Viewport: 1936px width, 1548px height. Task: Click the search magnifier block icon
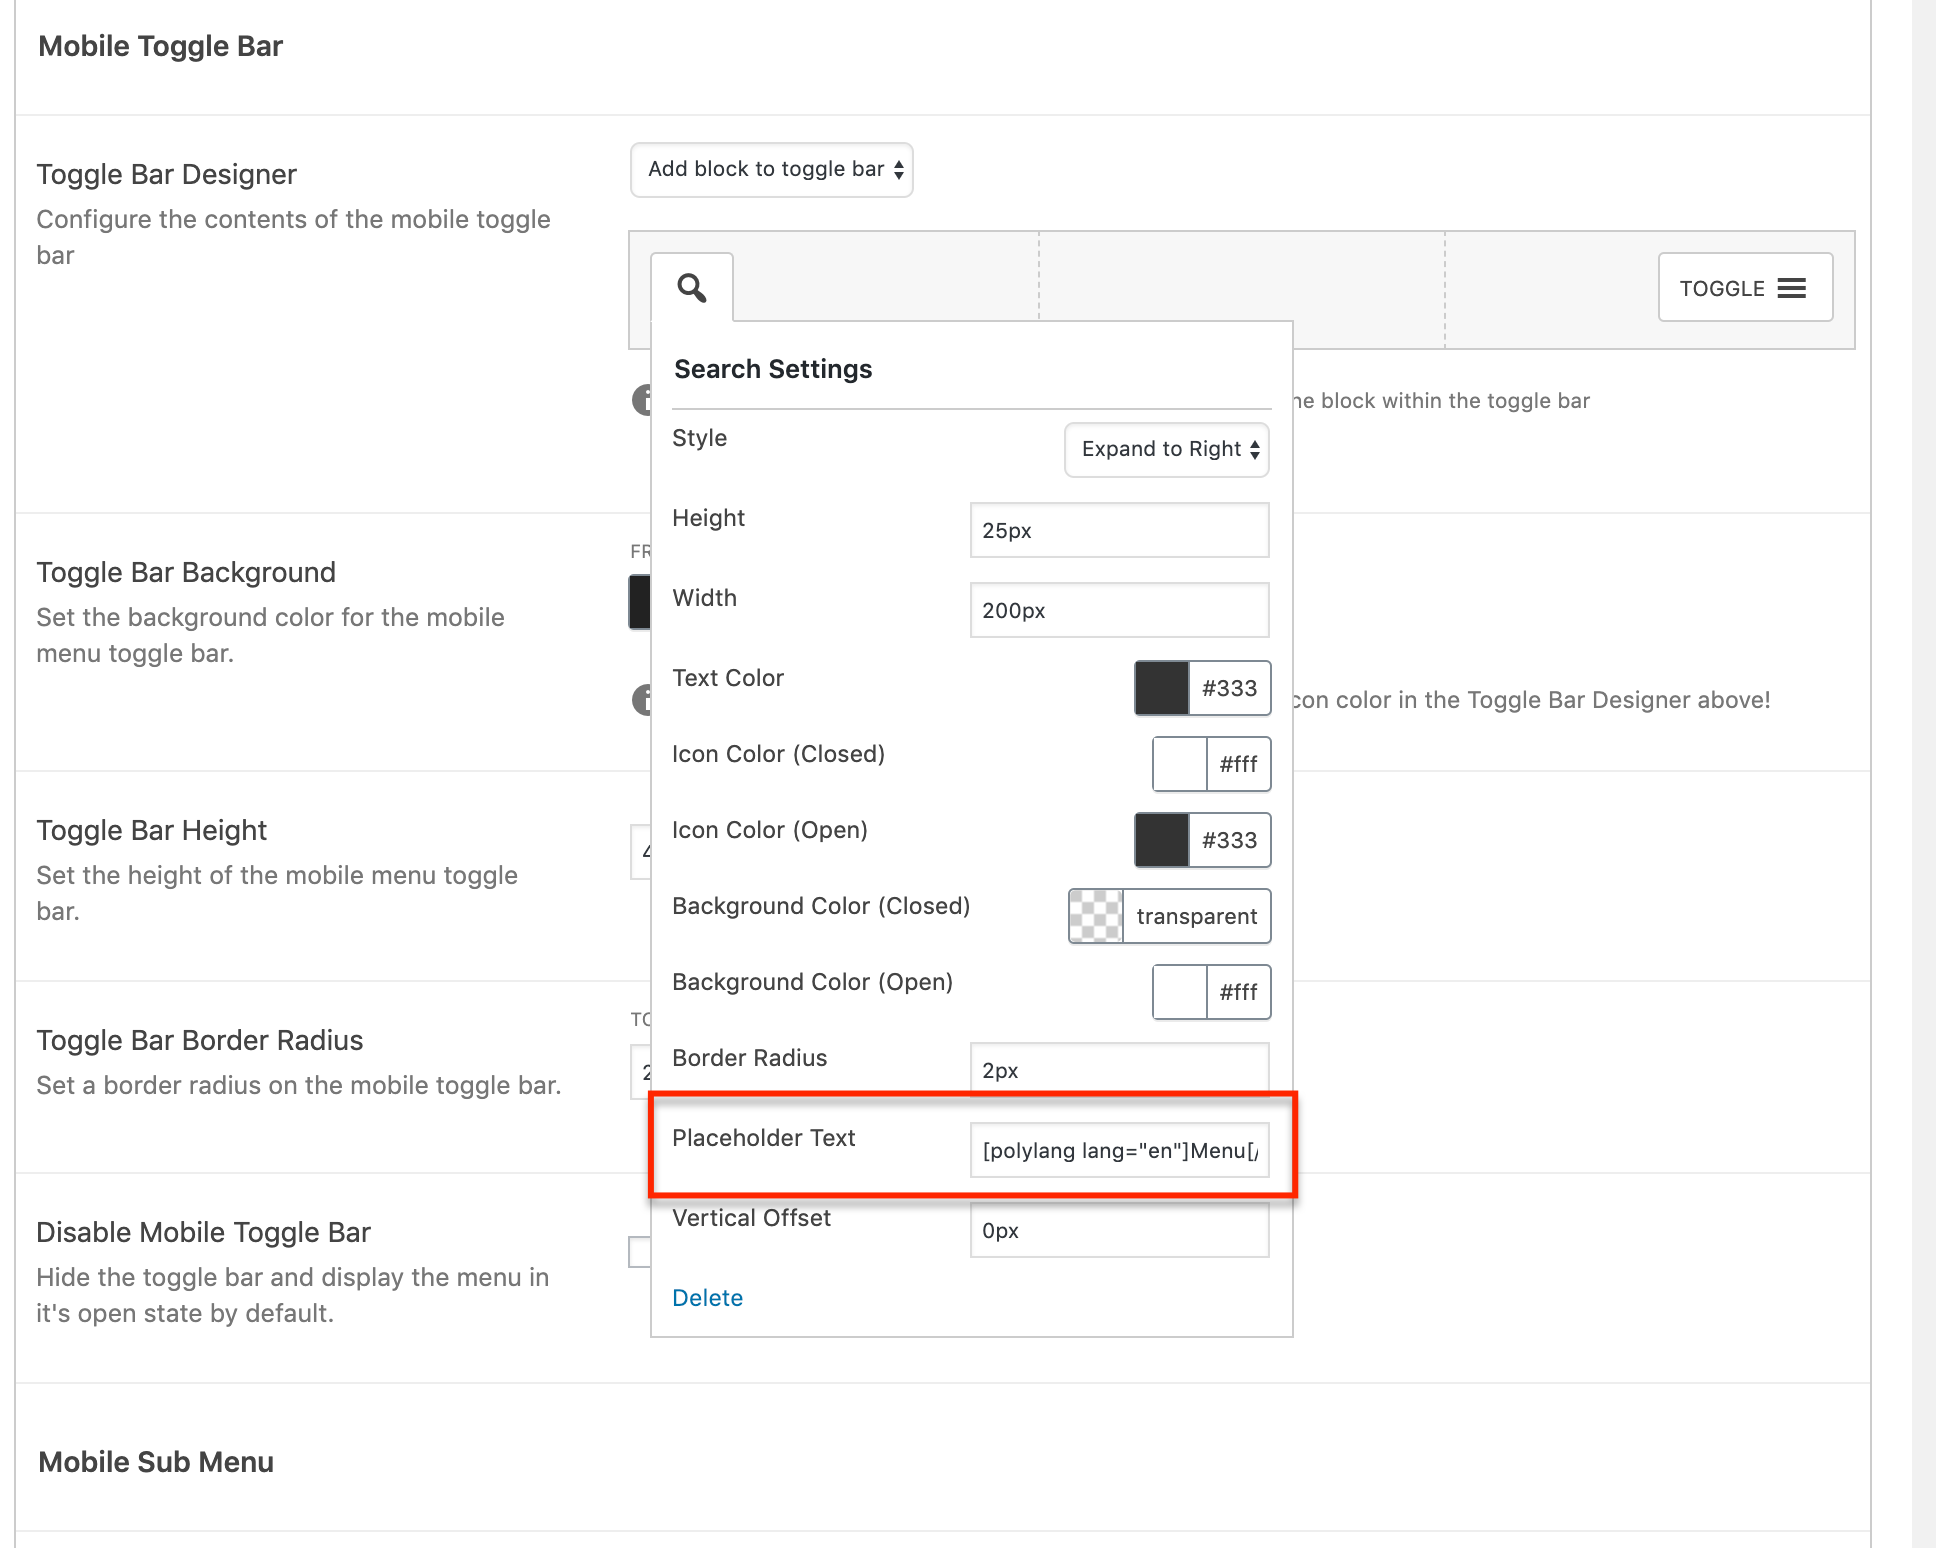click(692, 288)
